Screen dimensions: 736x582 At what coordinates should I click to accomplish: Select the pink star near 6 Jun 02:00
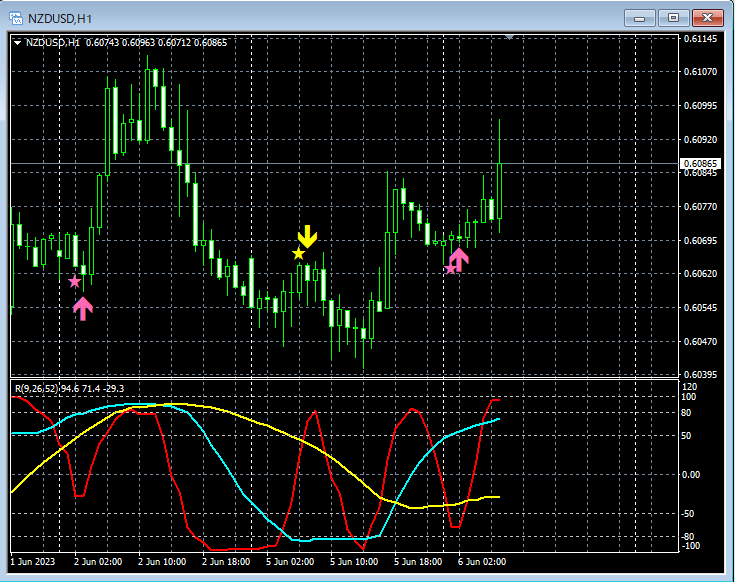click(451, 268)
